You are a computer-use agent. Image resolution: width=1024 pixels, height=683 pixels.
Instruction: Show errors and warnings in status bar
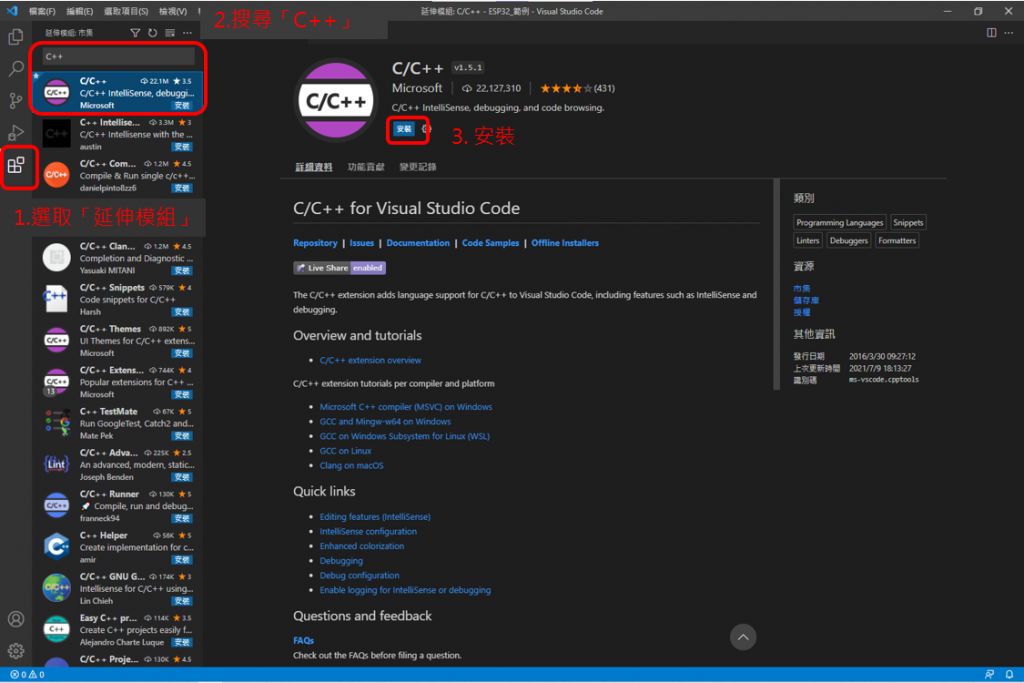pyautogui.click(x=27, y=675)
